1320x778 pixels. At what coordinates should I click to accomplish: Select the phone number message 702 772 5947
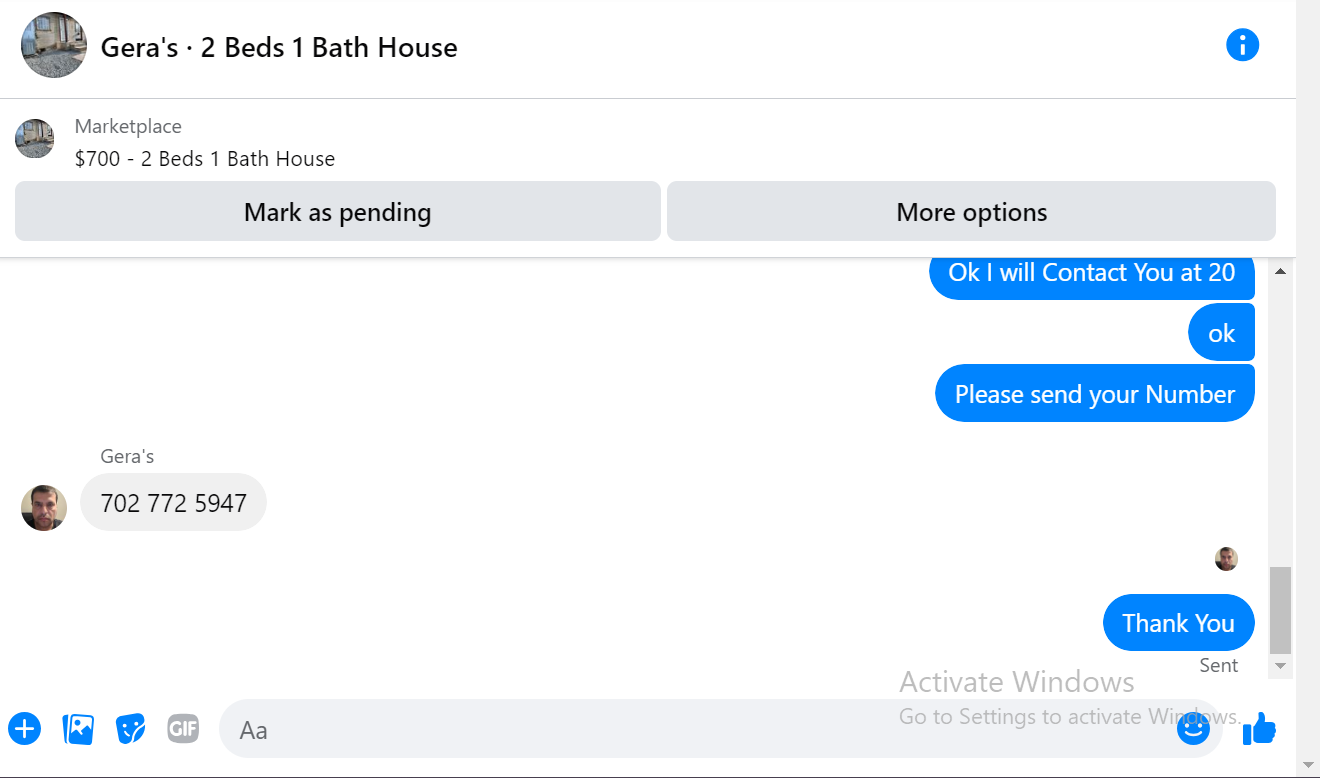tap(173, 502)
